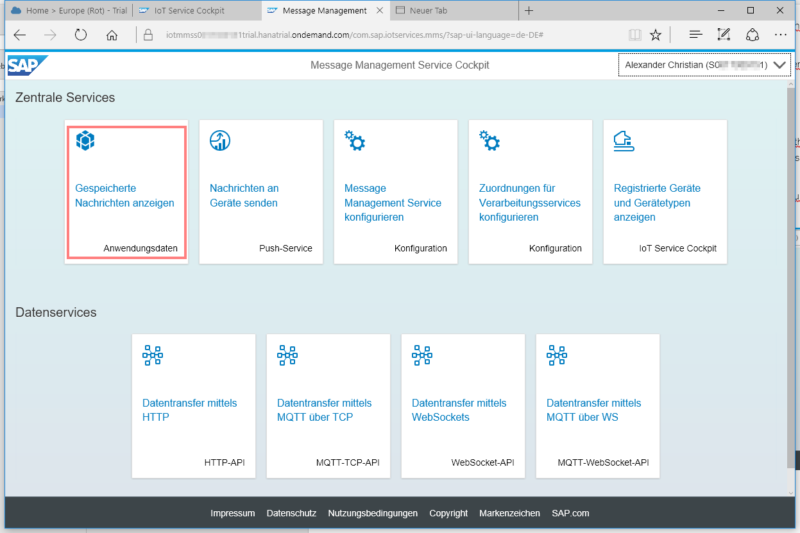Open Datentransfer mittels MQTT über WS
This screenshot has height=533, width=800.
click(x=594, y=410)
